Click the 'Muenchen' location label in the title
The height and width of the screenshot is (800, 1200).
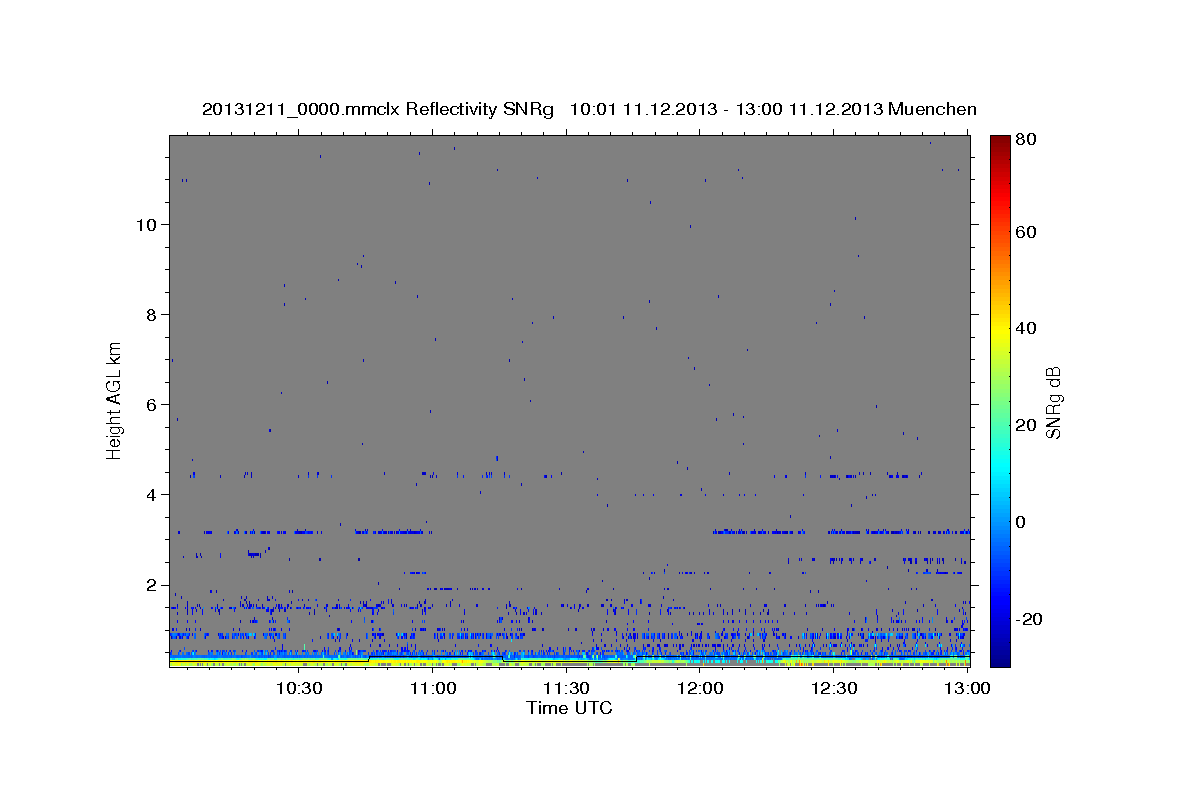[931, 109]
